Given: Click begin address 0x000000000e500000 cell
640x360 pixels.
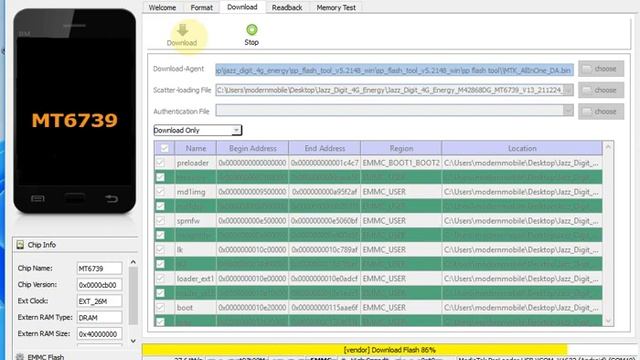Looking at the screenshot, I should [252, 221].
